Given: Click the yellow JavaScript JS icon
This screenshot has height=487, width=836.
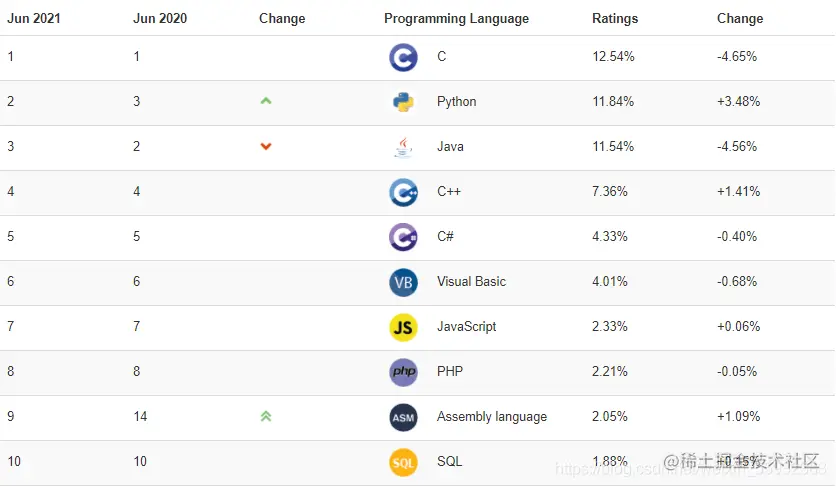Looking at the screenshot, I should coord(403,327).
